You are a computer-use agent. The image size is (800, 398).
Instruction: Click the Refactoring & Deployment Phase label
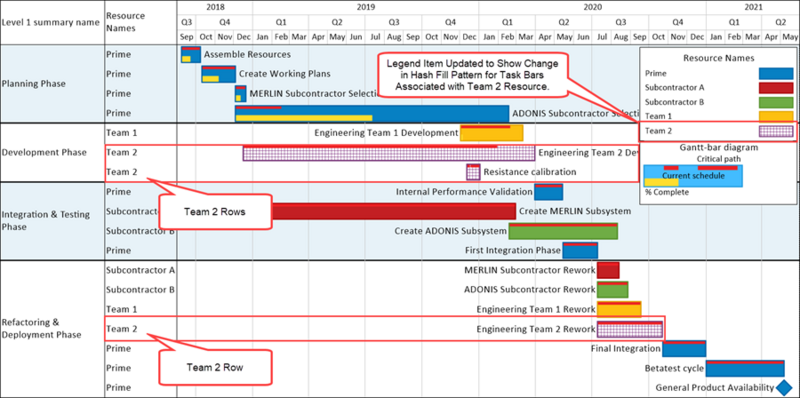point(41,329)
